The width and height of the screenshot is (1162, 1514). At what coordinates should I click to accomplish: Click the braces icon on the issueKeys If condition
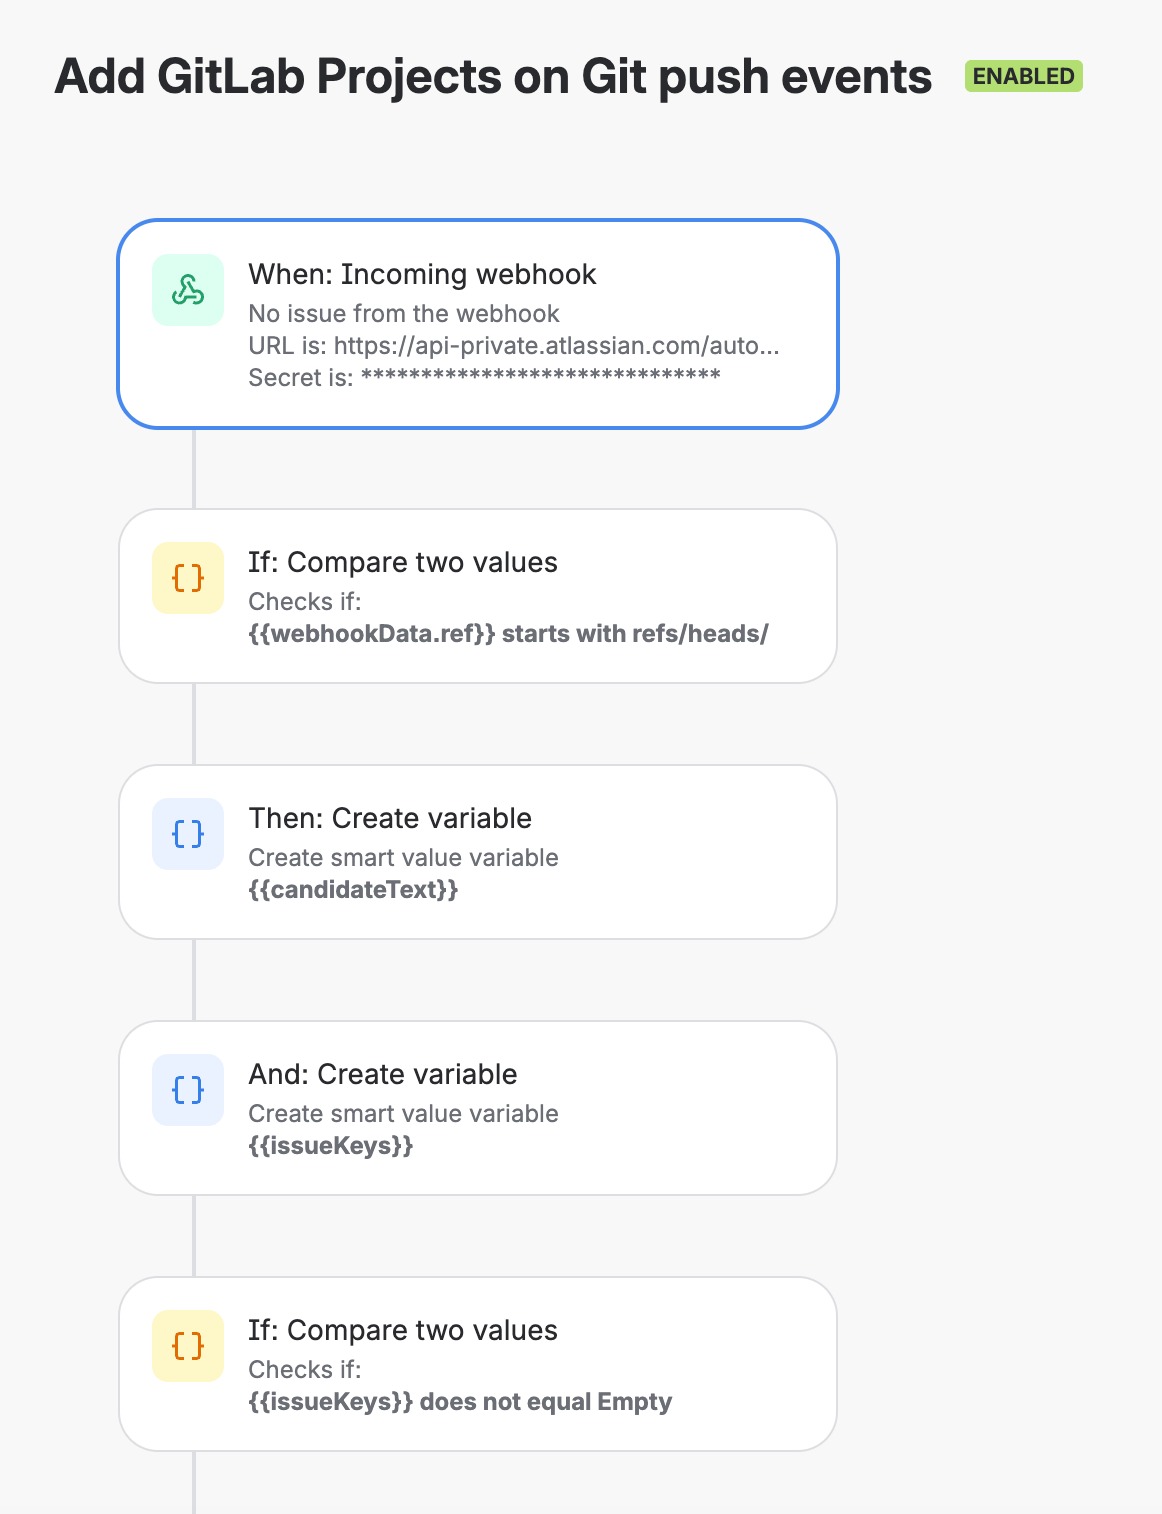tap(187, 1346)
